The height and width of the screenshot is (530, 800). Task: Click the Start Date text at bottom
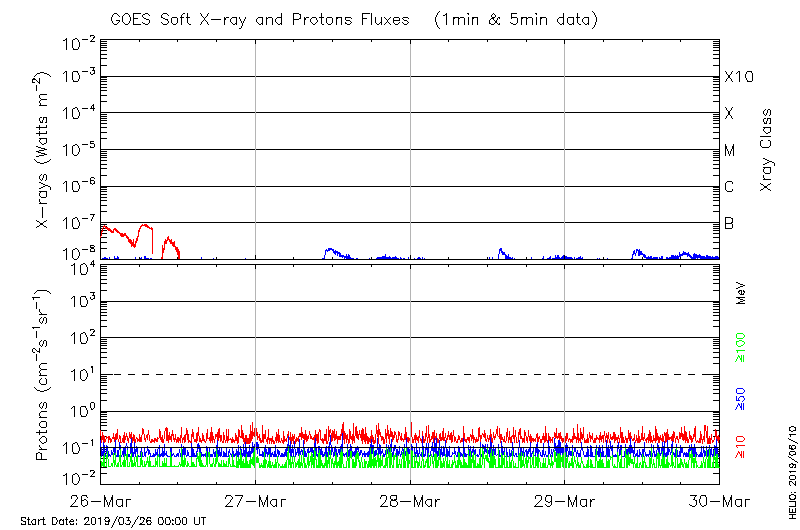[x=113, y=521]
